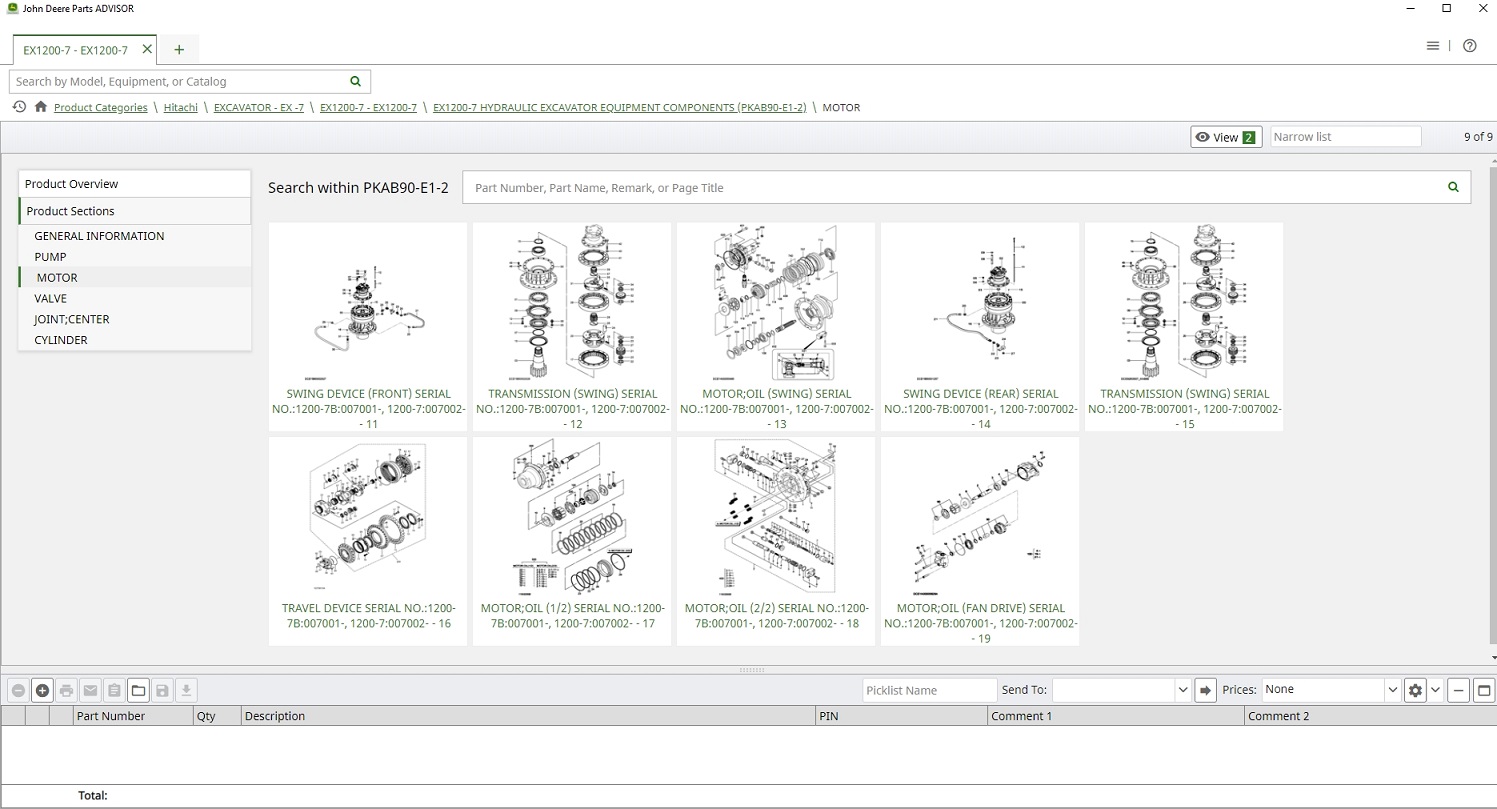Open the Print icon in the picklist toolbar
The width and height of the screenshot is (1497, 809).
pyautogui.click(x=66, y=690)
